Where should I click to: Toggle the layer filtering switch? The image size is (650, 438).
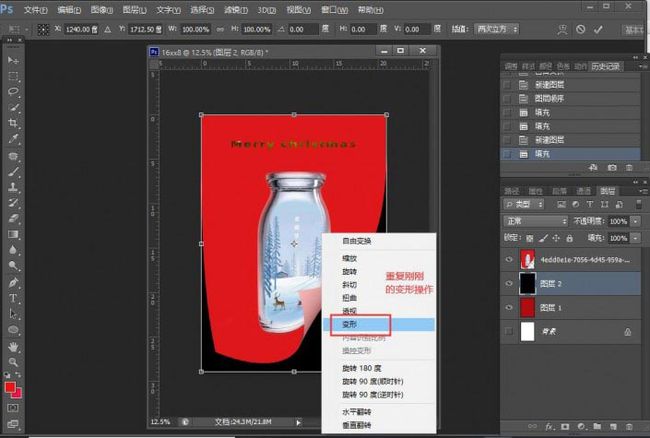[x=638, y=204]
